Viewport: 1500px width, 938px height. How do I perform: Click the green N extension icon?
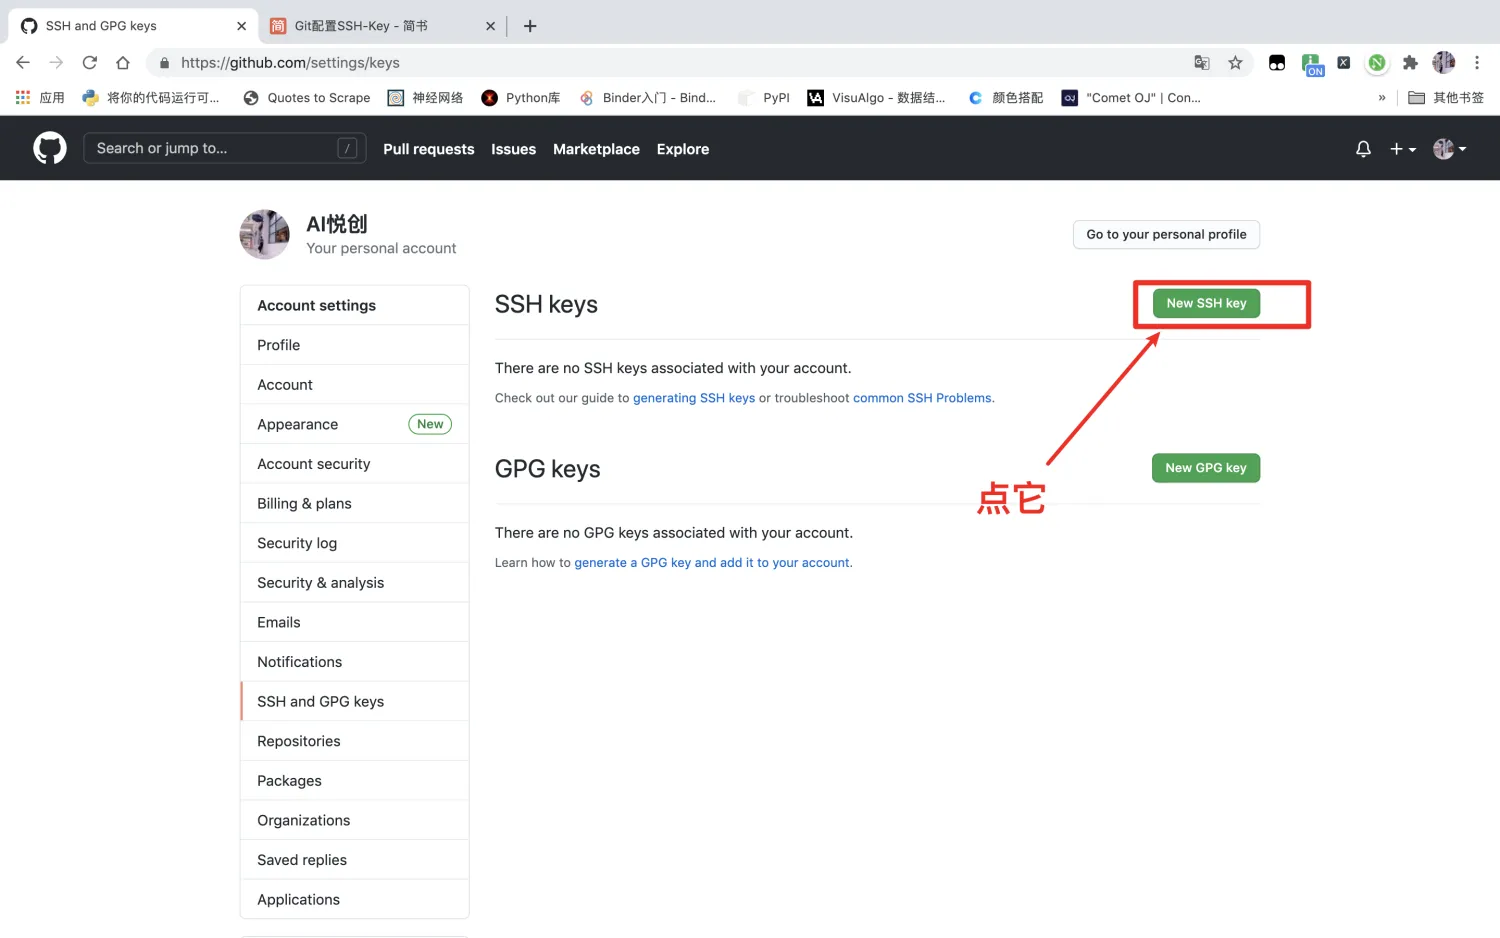pyautogui.click(x=1377, y=63)
